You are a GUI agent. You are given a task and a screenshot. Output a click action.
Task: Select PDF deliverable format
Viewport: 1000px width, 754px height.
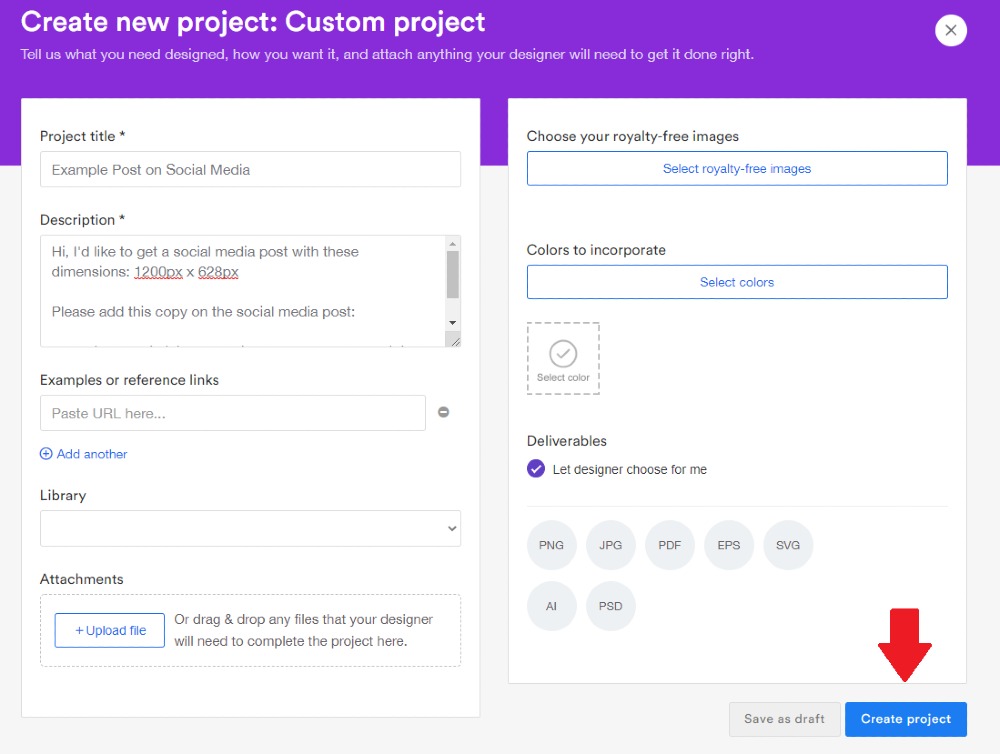670,545
